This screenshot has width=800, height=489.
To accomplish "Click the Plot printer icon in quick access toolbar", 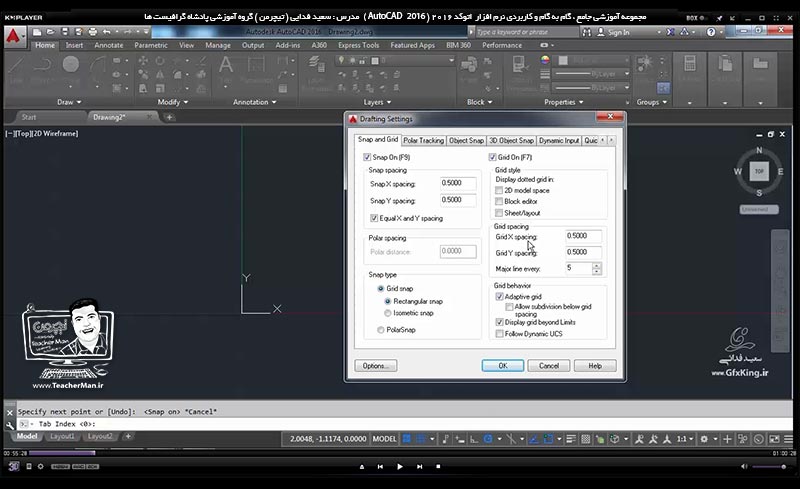I will pos(92,32).
